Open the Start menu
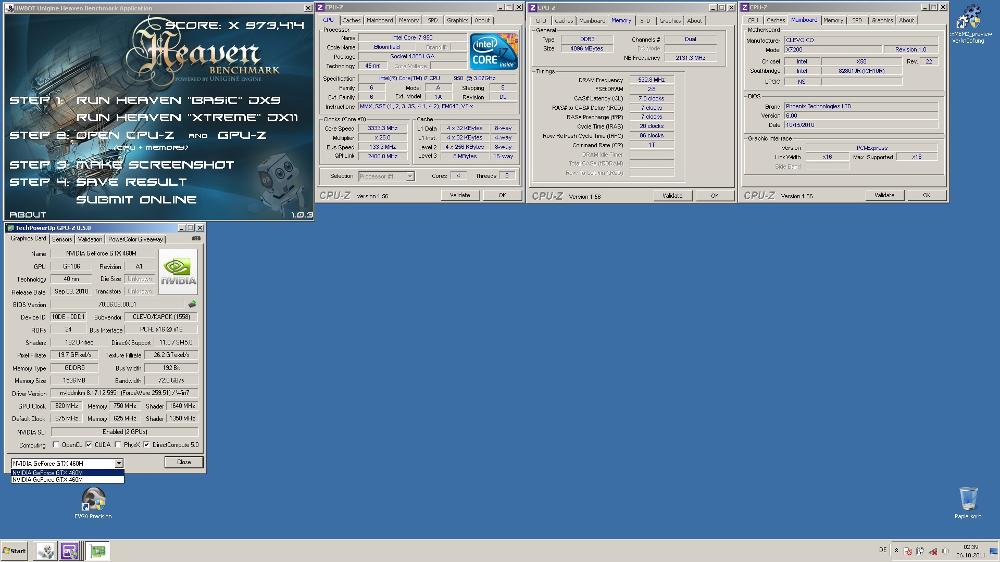The width and height of the screenshot is (1000, 562). tap(14, 551)
